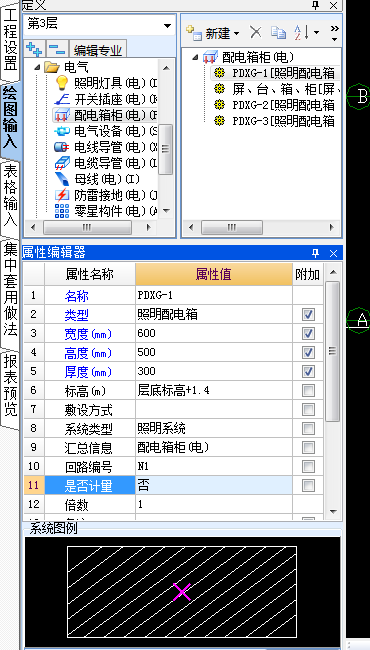Click the 属性名称 column header
Screen dimensions: 370x650
90,274
